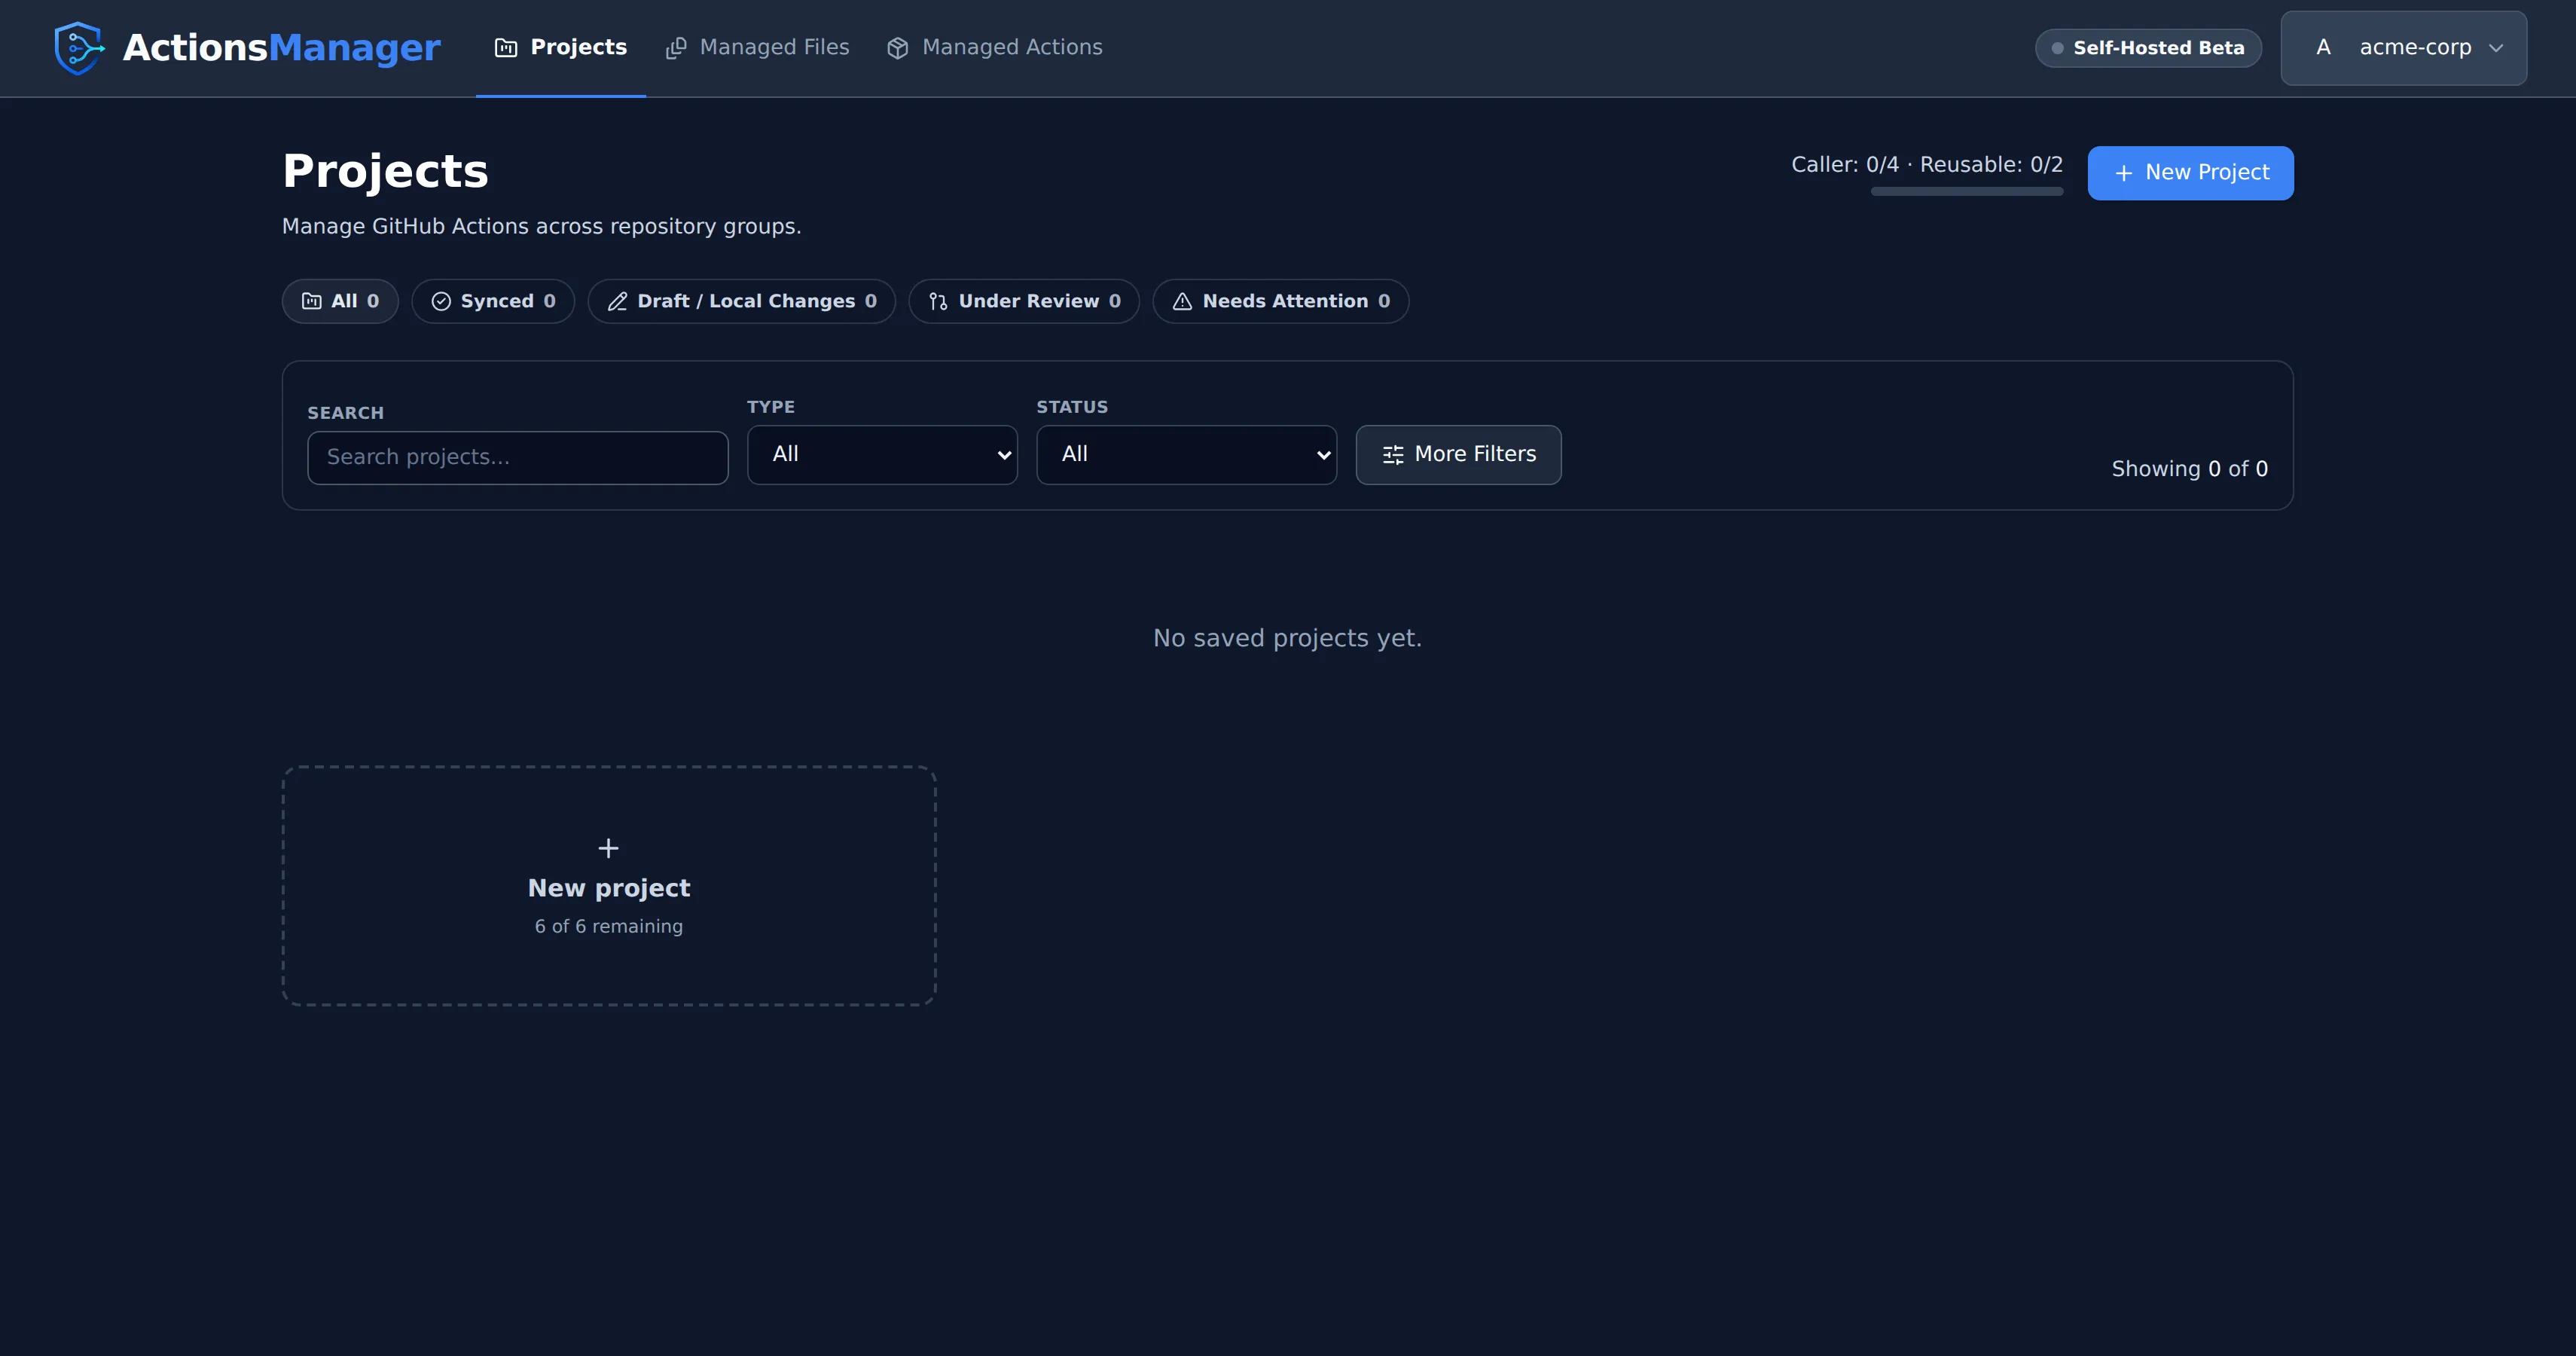The image size is (2576, 1356).
Task: Click the ActionsManager brand name
Action: 281,48
